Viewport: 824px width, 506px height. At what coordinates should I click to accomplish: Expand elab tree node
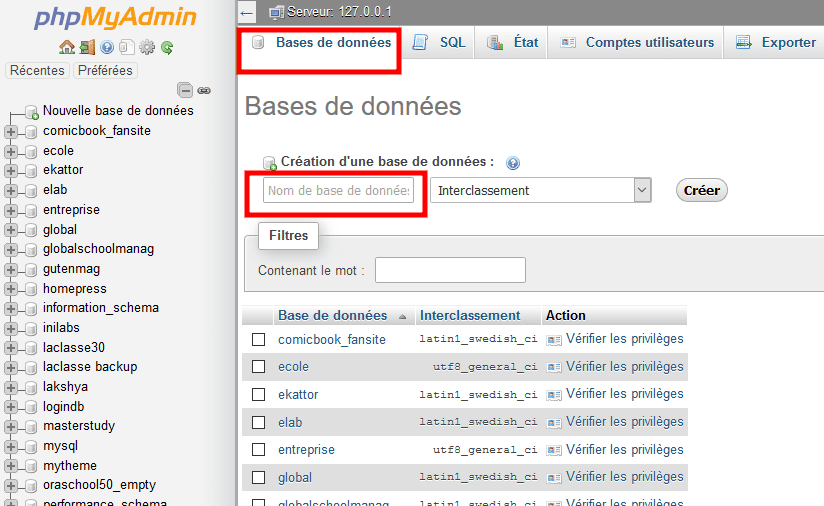(x=11, y=190)
